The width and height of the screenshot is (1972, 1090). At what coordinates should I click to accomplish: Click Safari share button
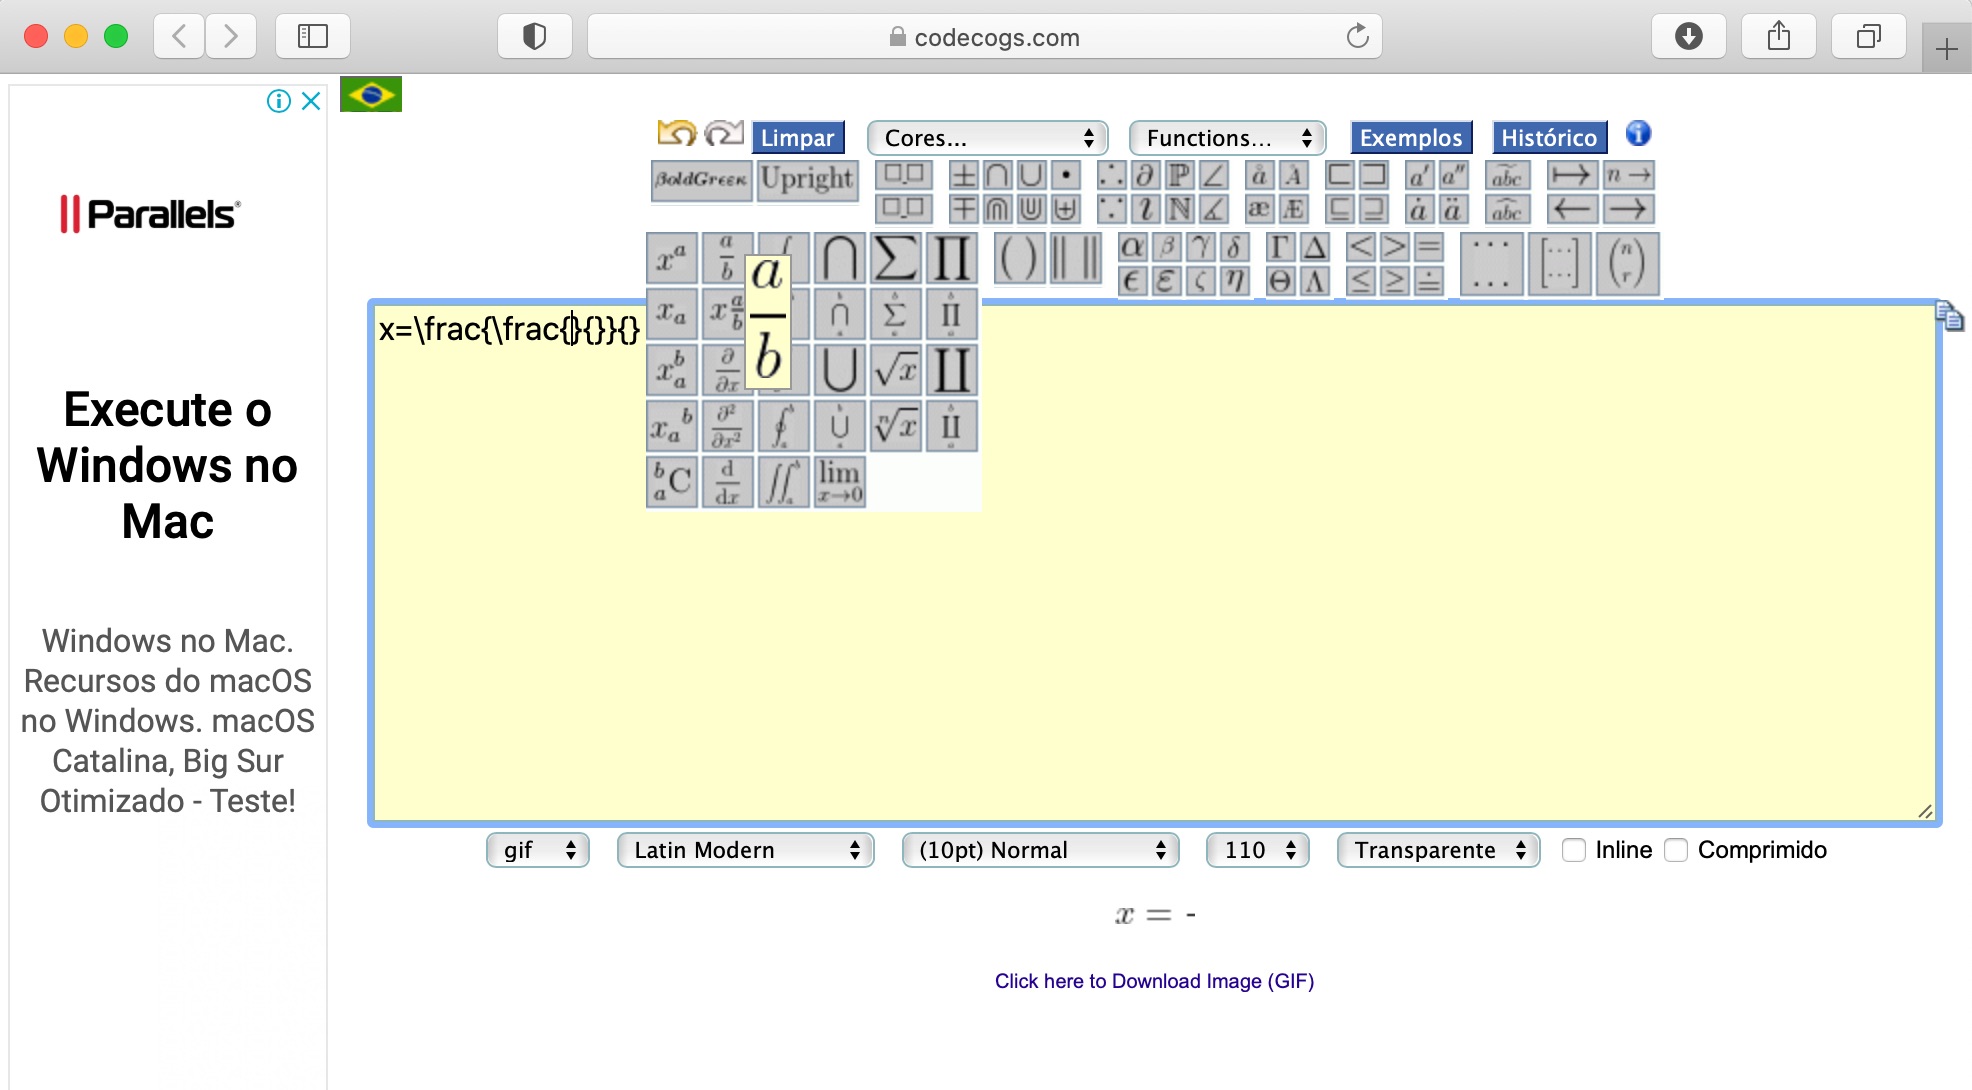click(1779, 37)
